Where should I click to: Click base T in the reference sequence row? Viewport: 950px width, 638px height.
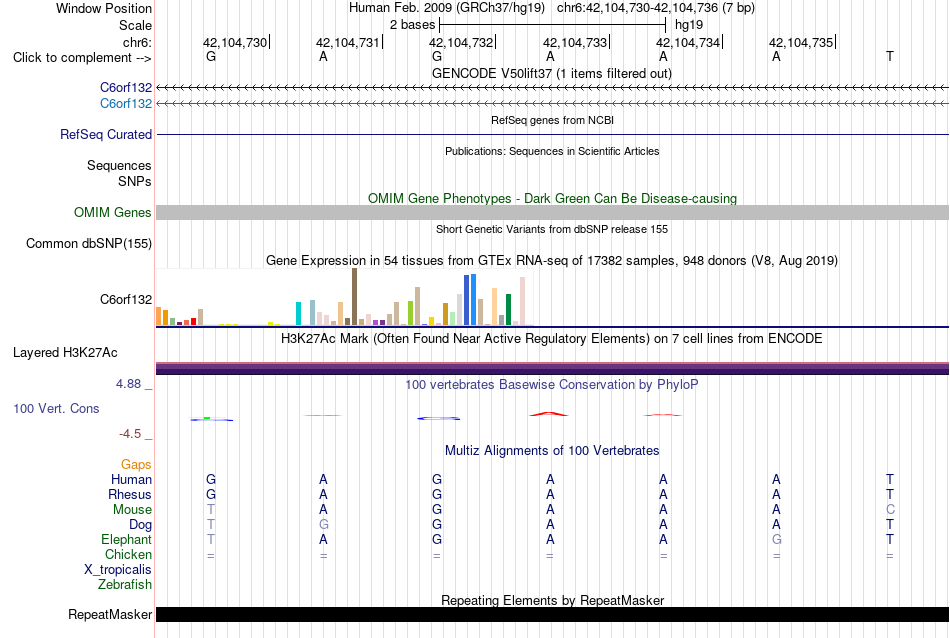click(x=889, y=56)
